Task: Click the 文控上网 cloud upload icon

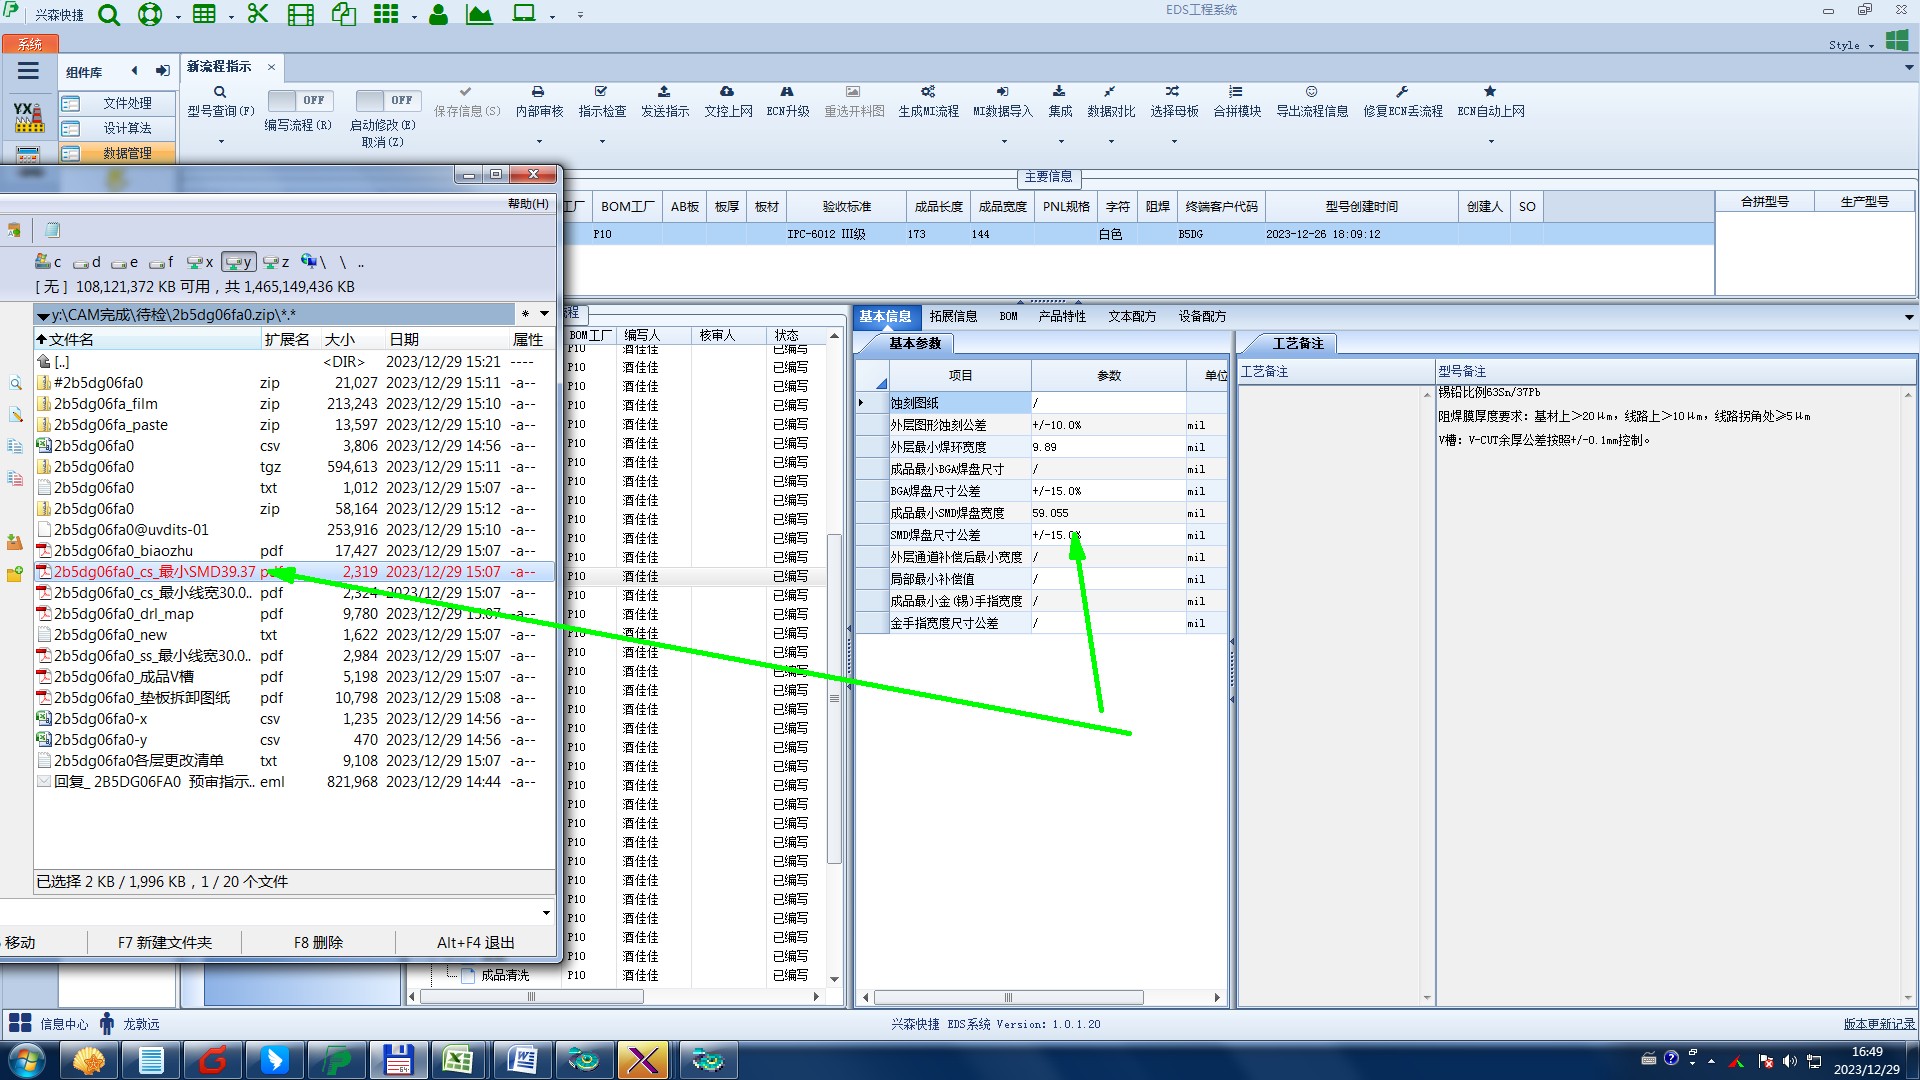Action: coord(727,92)
